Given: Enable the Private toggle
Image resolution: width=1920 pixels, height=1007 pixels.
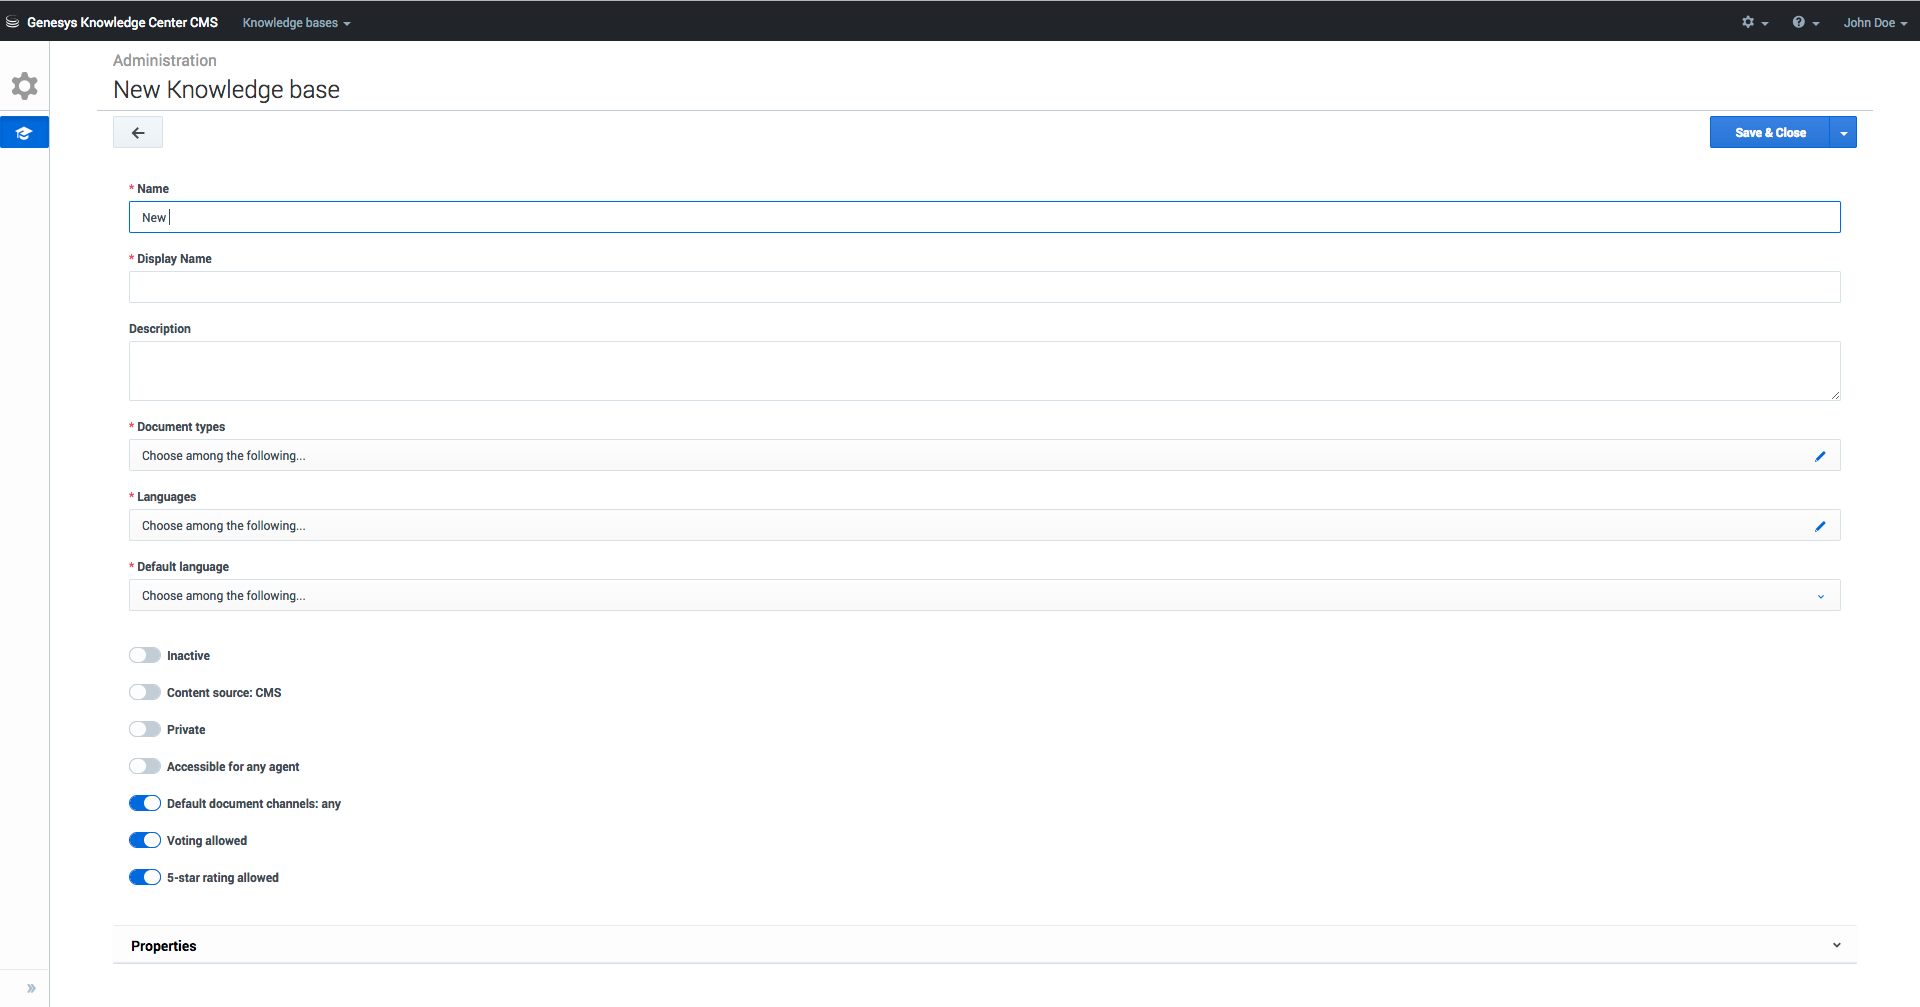Looking at the screenshot, I should pos(145,730).
